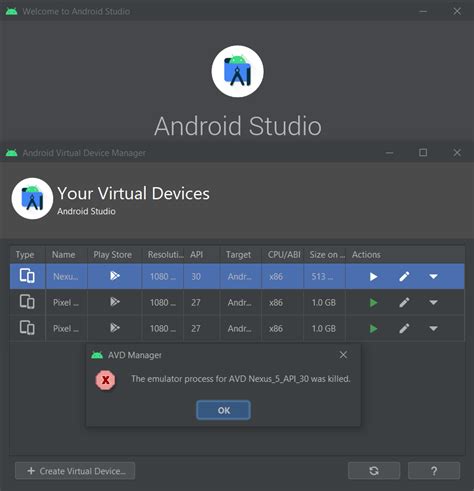Click the API value 30 cell
Viewport: 474px width, 491px height.
coord(201,276)
